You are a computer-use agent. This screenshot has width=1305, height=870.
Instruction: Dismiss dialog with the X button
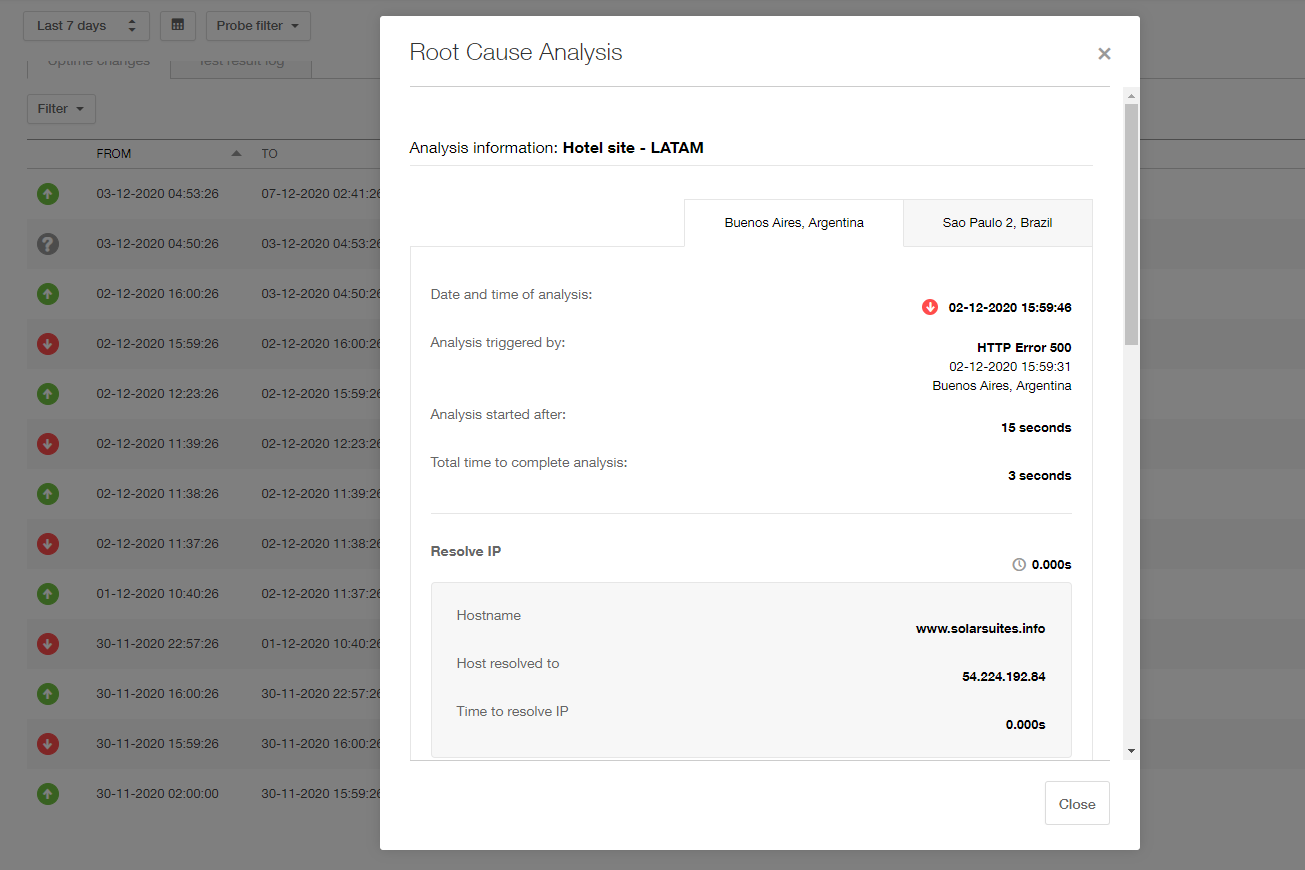coord(1104,54)
